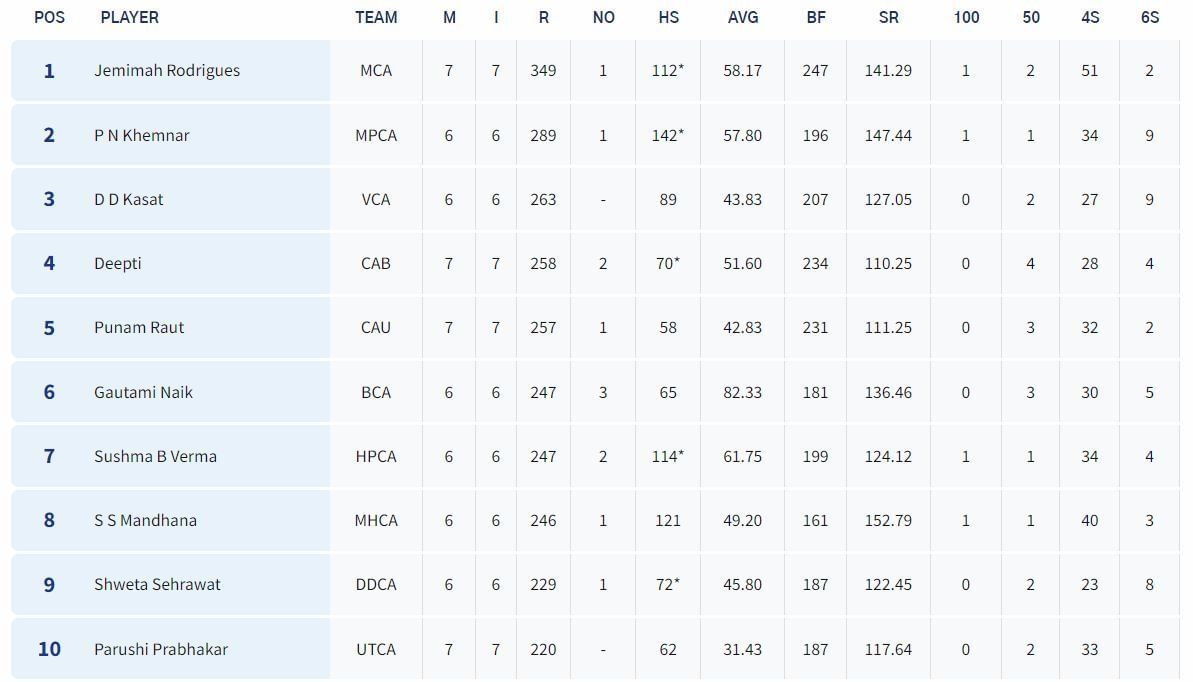1193x682 pixels.
Task: Click MCA team cell in first row
Action: pyautogui.click(x=376, y=71)
